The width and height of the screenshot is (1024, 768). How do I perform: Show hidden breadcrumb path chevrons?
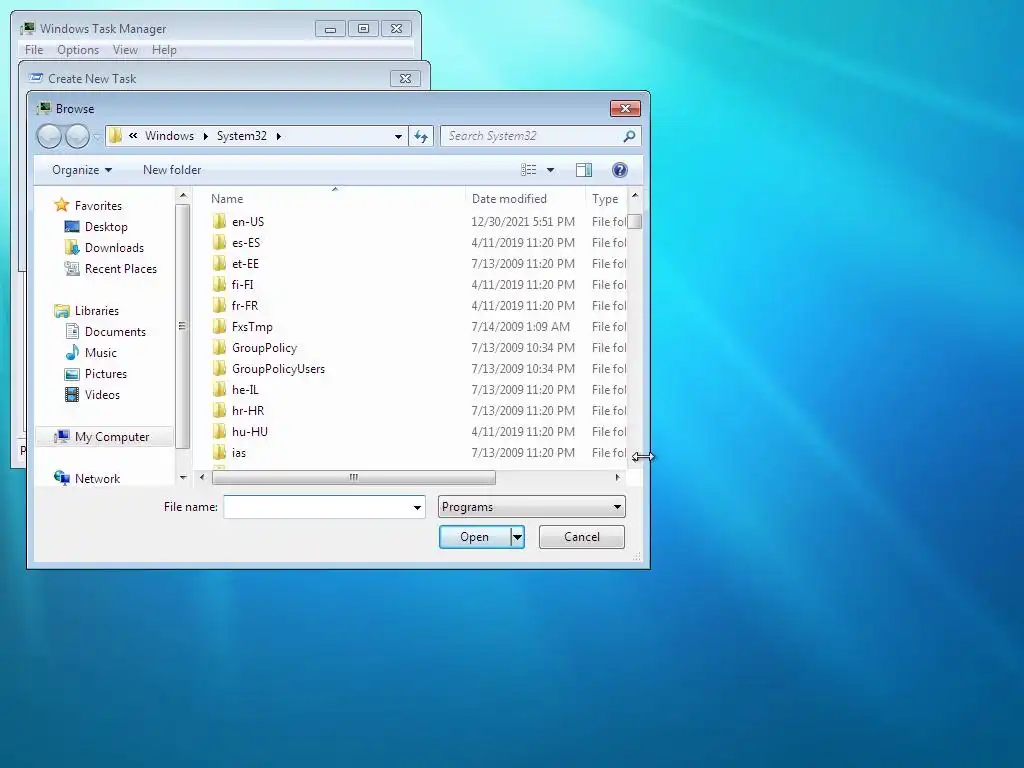point(133,136)
